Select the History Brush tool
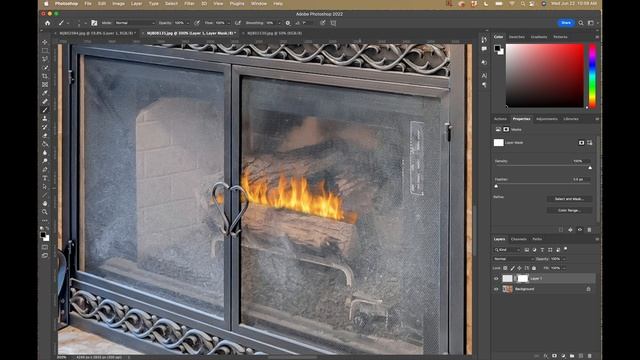Viewport: 640px width, 360px height. (x=45, y=127)
